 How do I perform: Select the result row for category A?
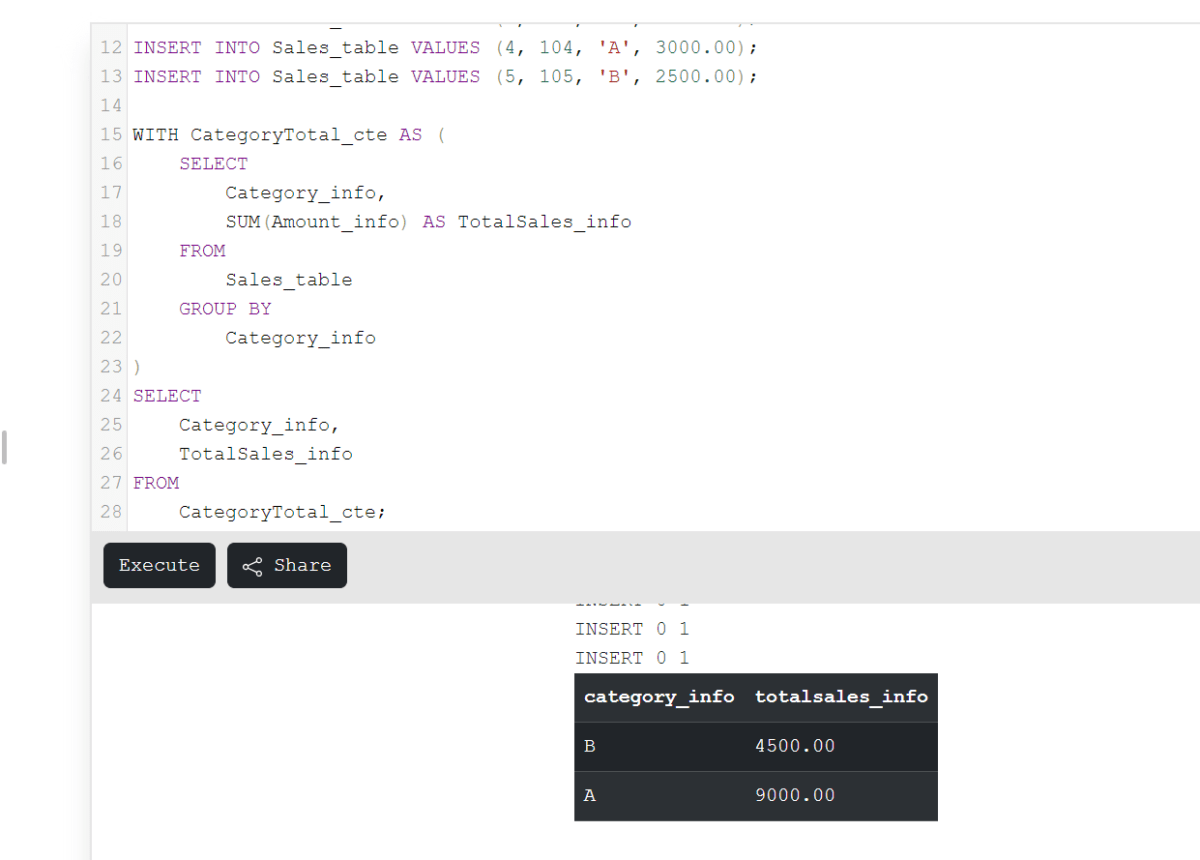pos(700,795)
